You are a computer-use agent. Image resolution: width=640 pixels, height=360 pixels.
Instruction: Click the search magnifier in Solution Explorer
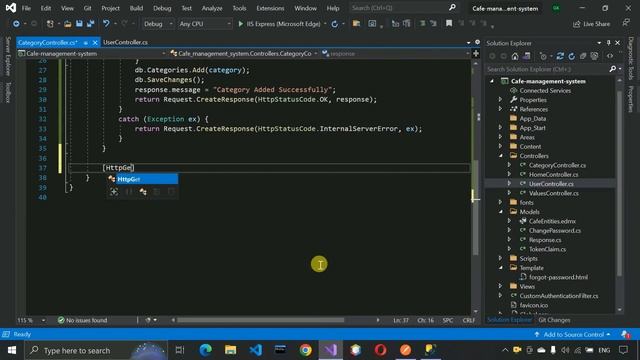(x=612, y=69)
